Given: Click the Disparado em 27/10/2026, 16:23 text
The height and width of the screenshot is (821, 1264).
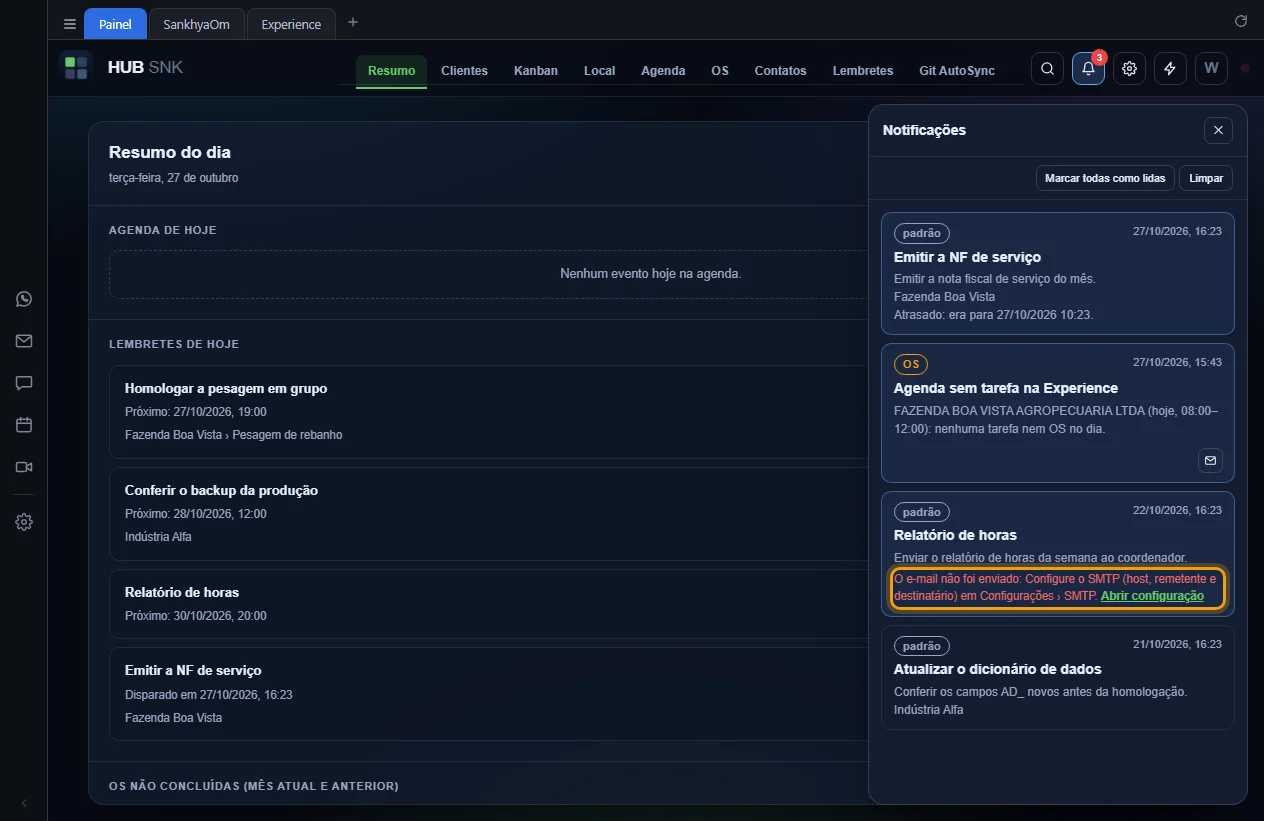Looking at the screenshot, I should 208,694.
